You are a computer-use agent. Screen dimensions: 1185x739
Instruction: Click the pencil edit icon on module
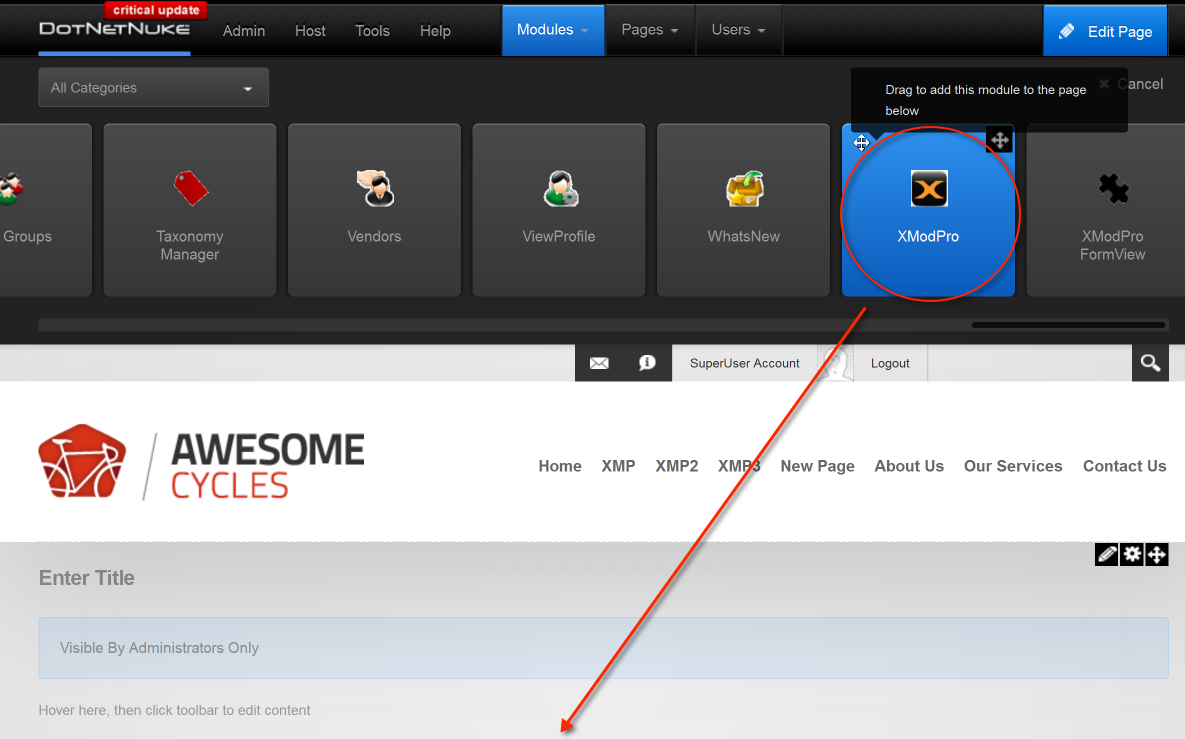(x=1106, y=555)
